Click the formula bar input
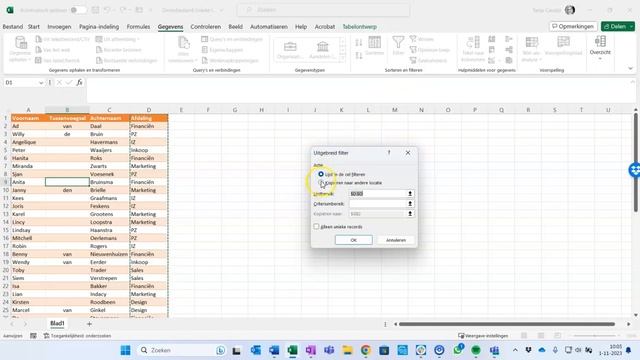Screen dimensions: 640x360 point(357,90)
